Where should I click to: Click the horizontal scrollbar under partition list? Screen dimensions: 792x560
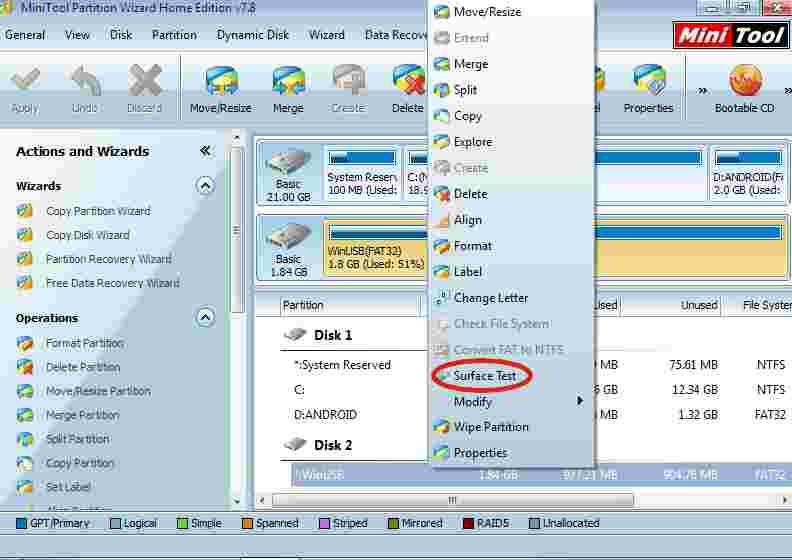(453, 500)
